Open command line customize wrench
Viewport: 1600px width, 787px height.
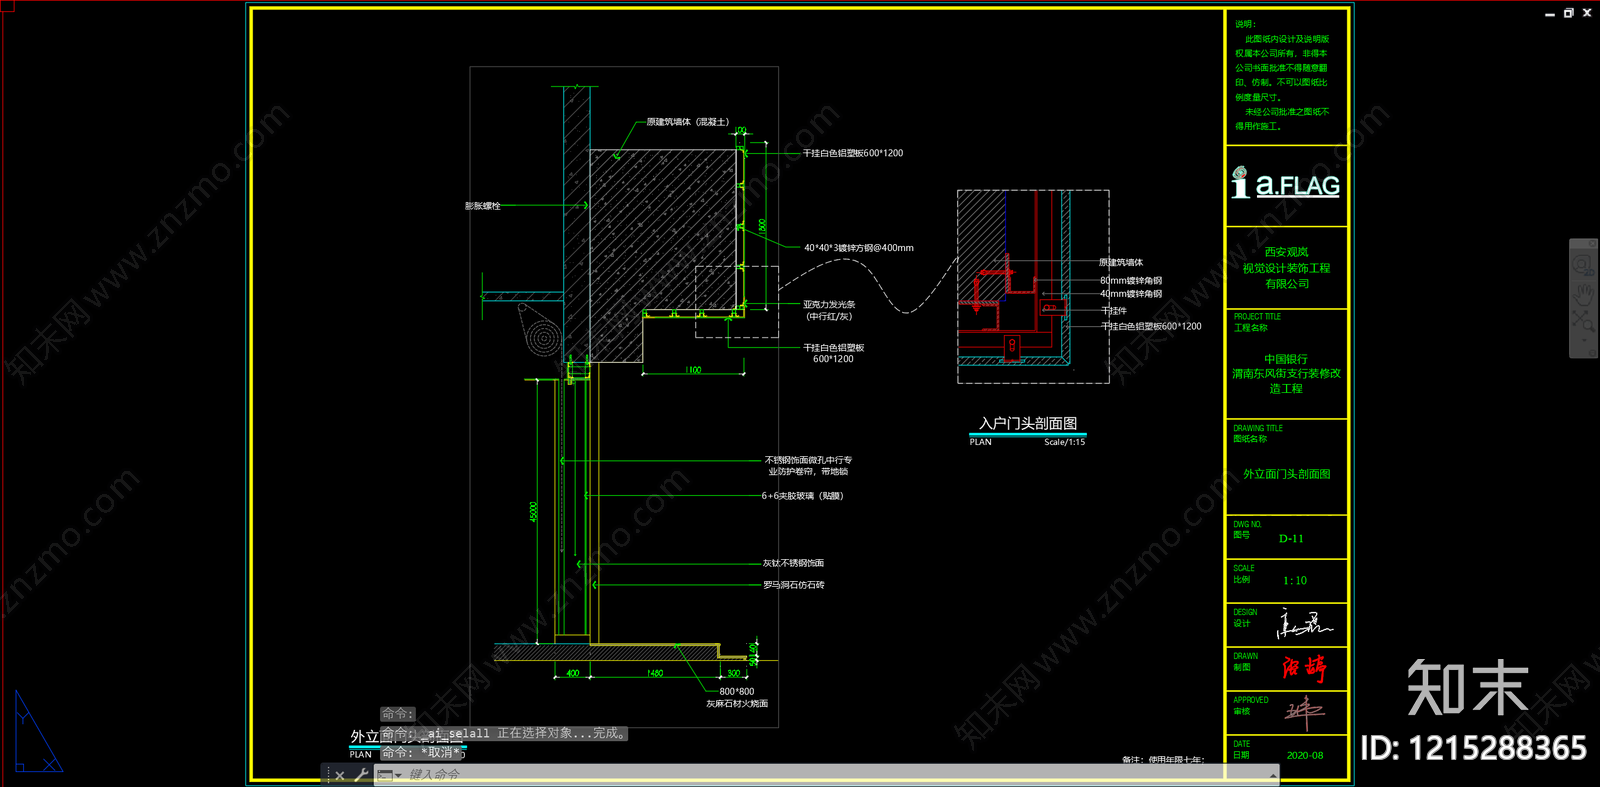point(361,775)
